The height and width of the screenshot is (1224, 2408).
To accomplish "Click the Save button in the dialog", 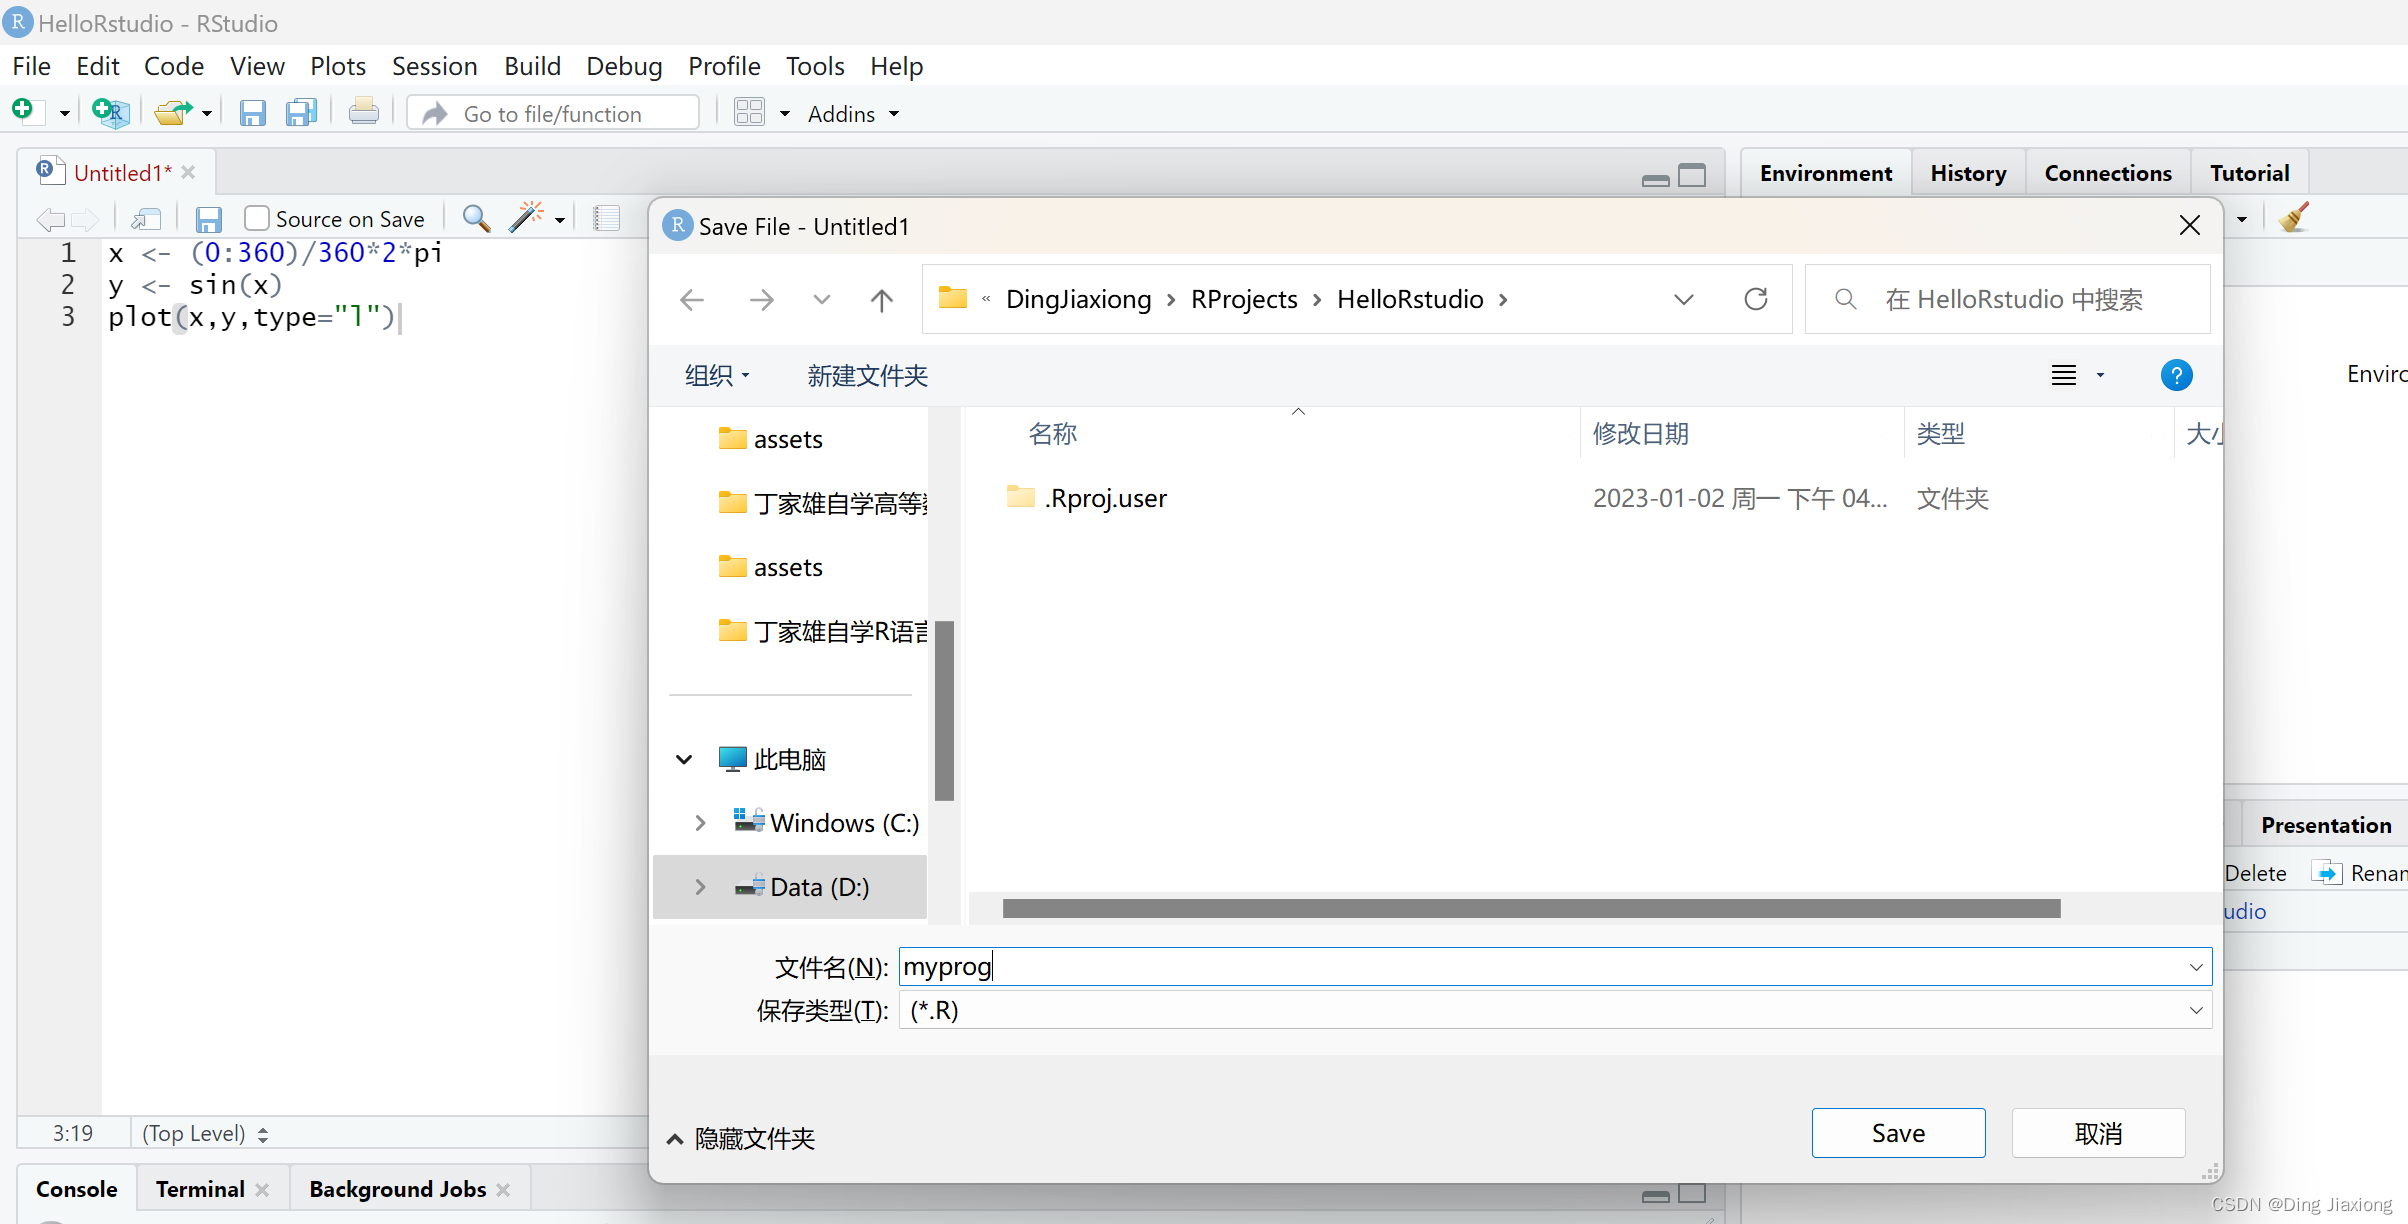I will [x=1898, y=1132].
